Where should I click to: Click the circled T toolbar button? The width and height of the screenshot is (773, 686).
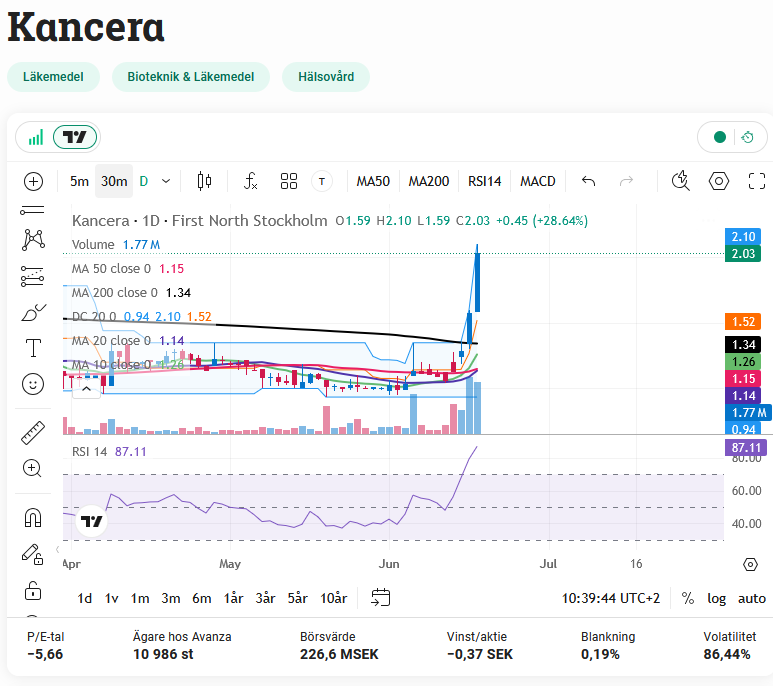coord(322,181)
